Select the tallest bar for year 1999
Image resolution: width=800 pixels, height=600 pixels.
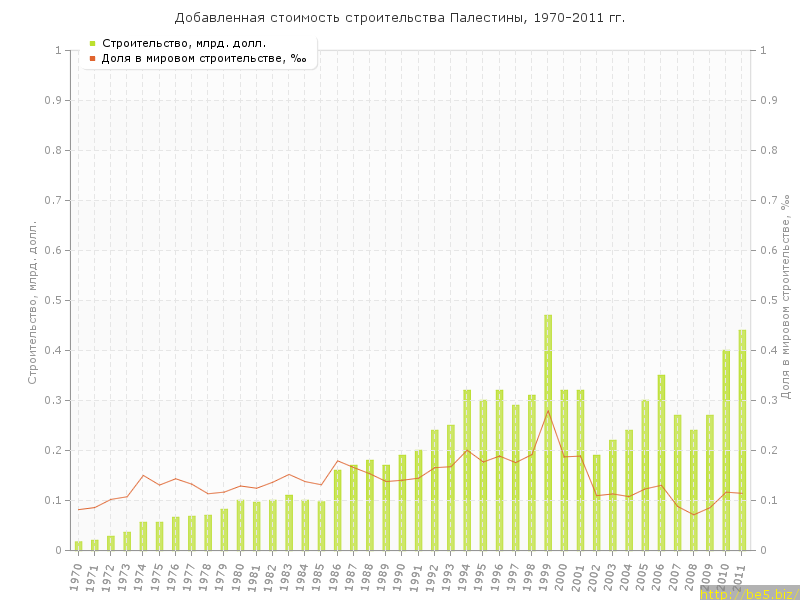point(548,432)
